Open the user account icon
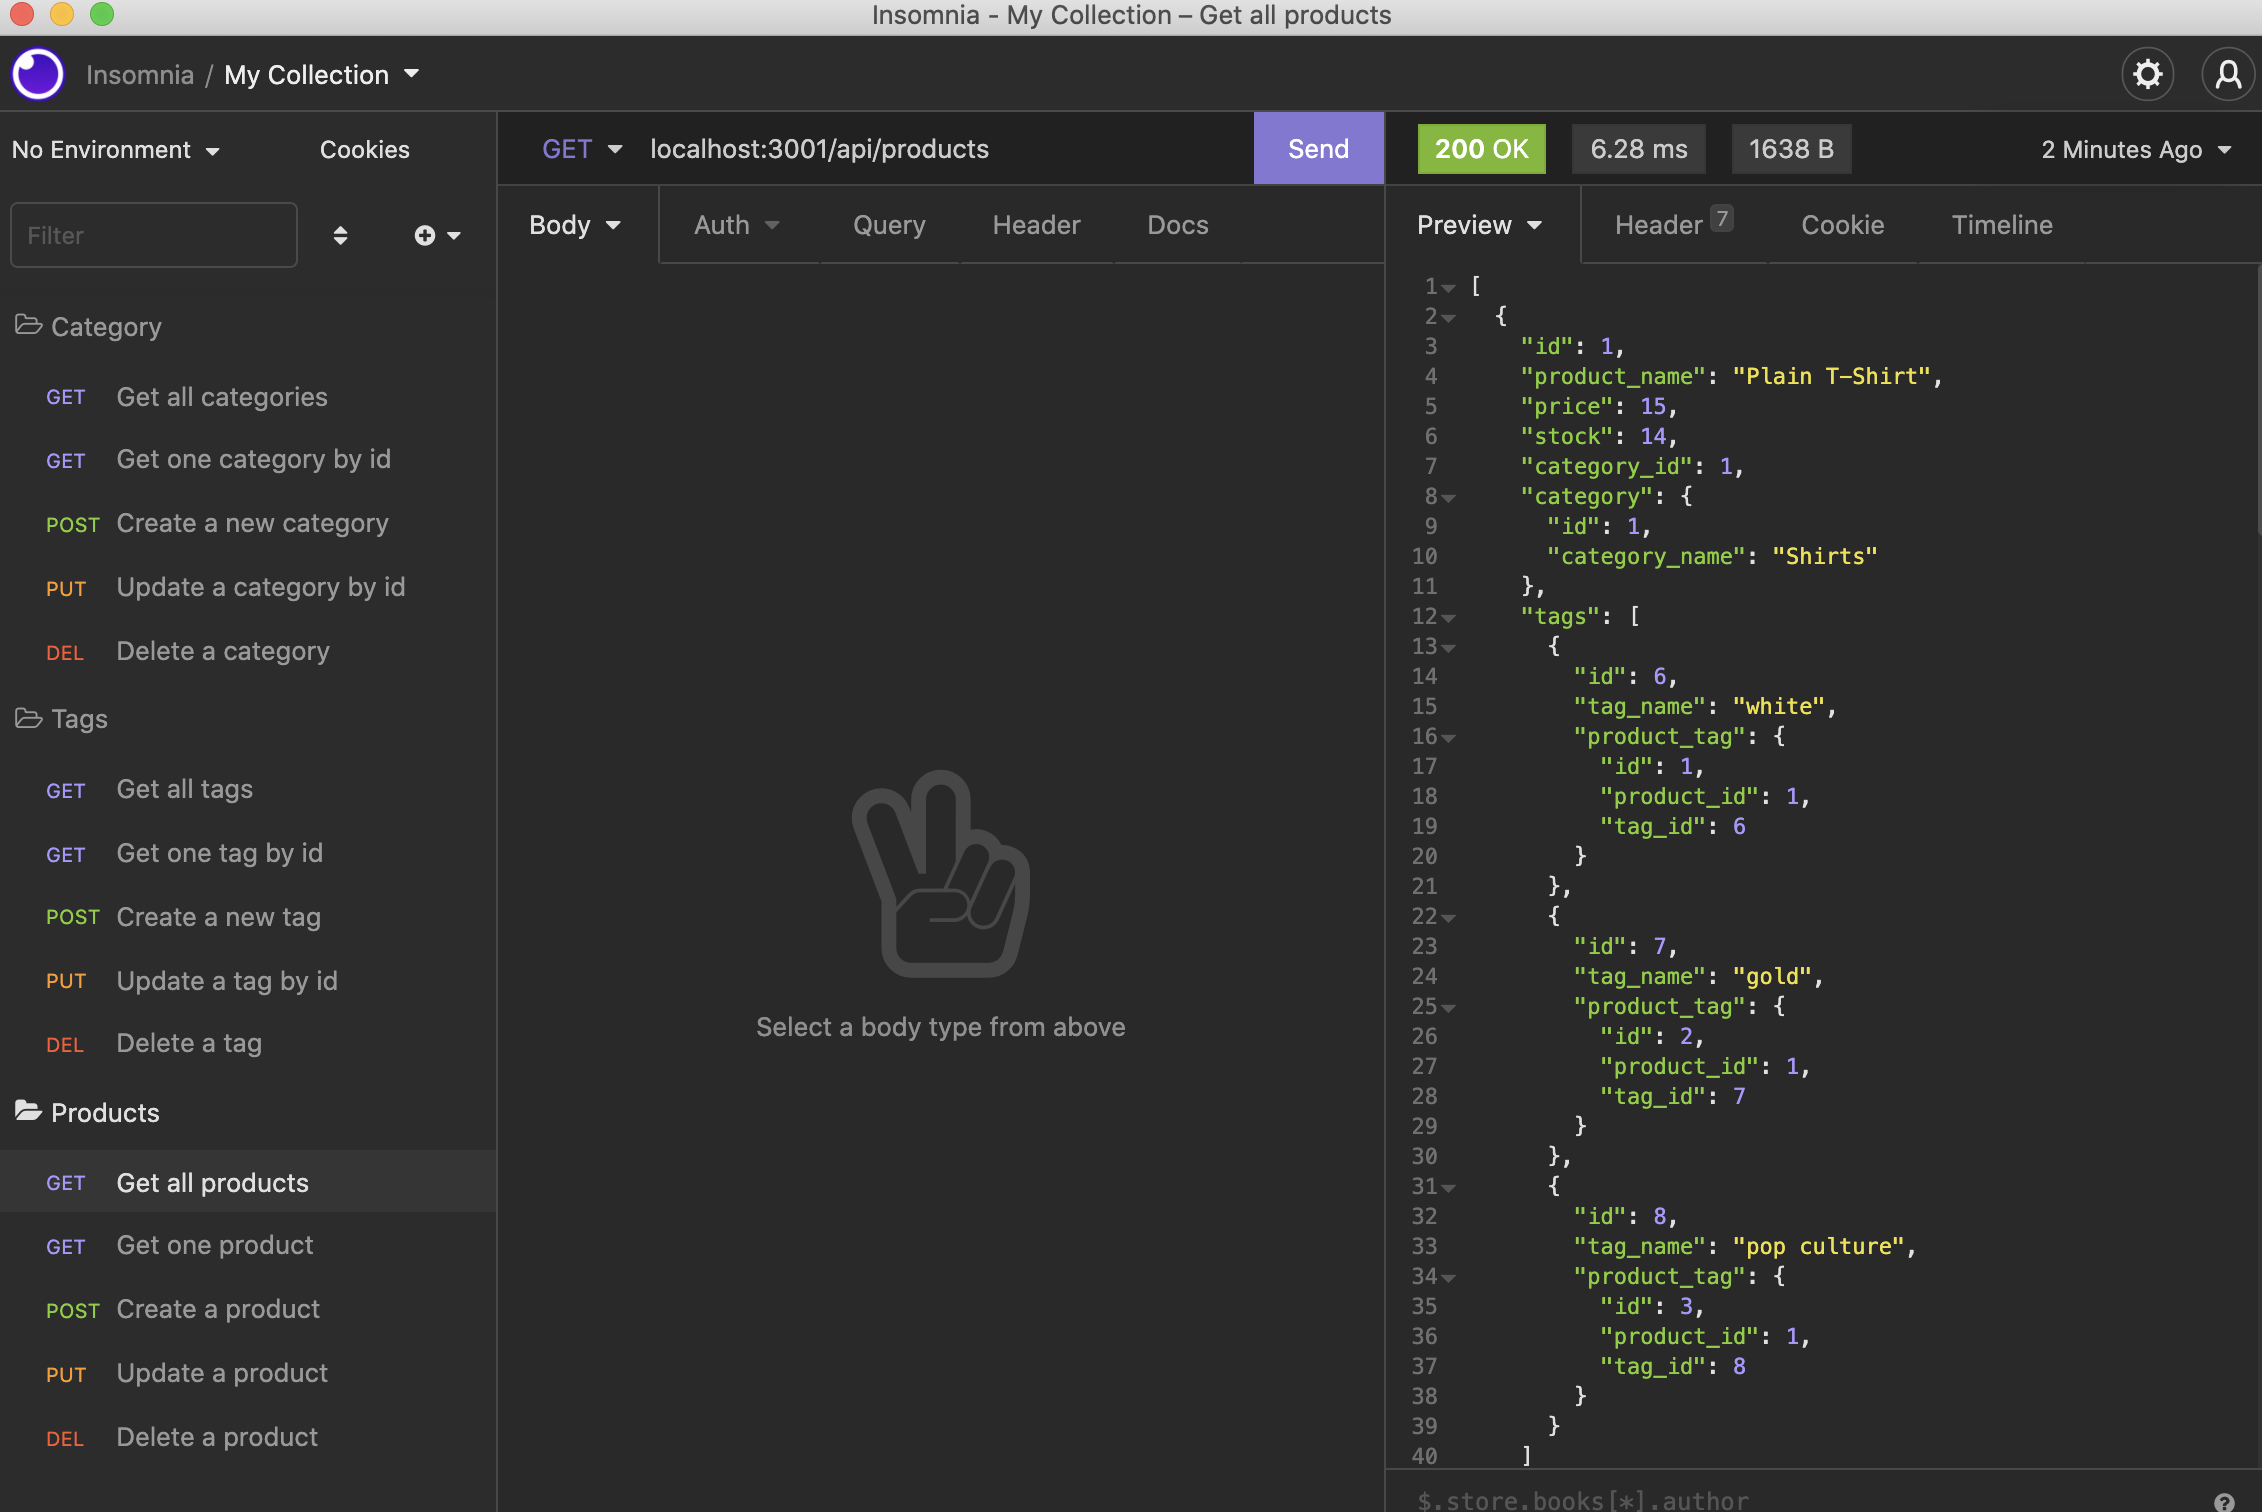This screenshot has width=2262, height=1512. point(2228,74)
